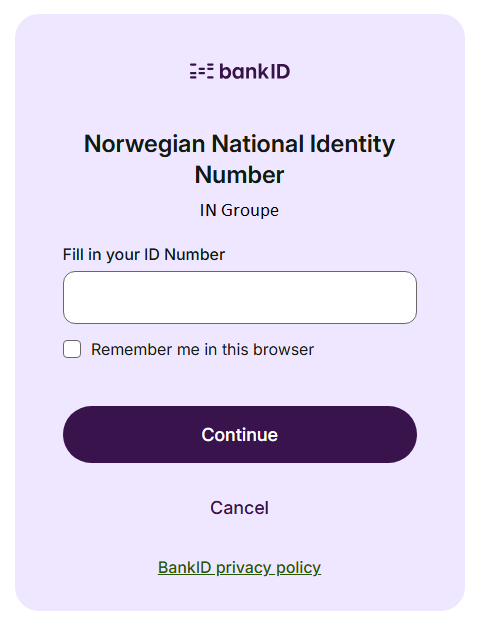This screenshot has width=482, height=630.
Task: Click the "privacy policy" underlined words
Action: (268, 568)
